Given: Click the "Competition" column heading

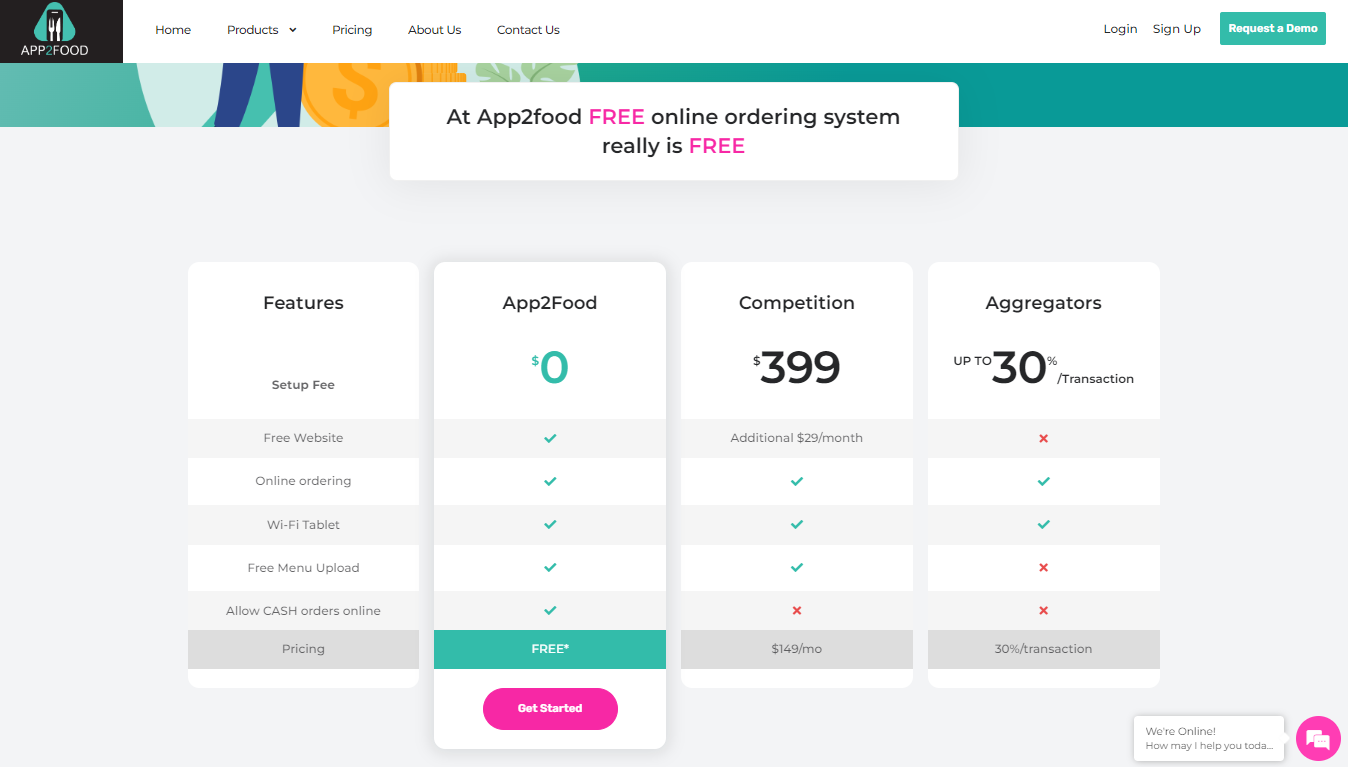Looking at the screenshot, I should [x=797, y=303].
